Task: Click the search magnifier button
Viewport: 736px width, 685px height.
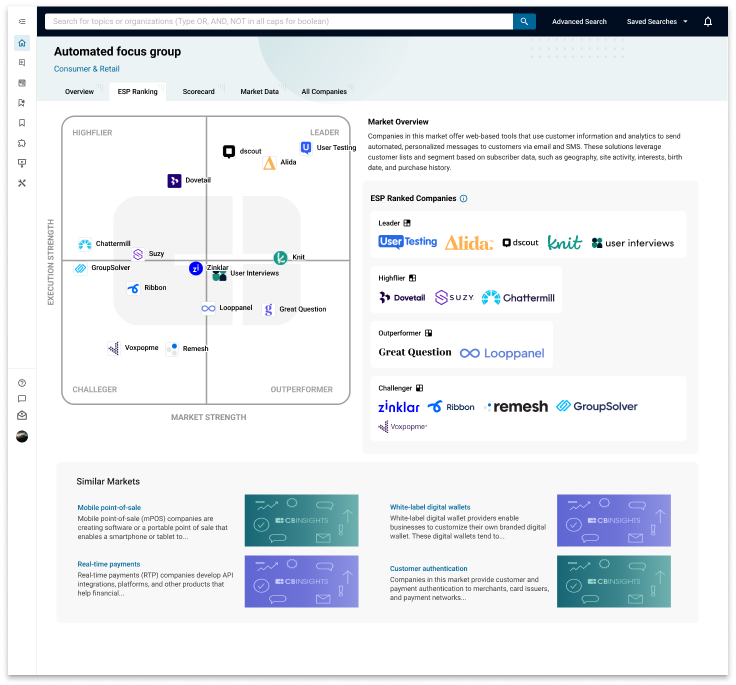Action: click(x=524, y=21)
